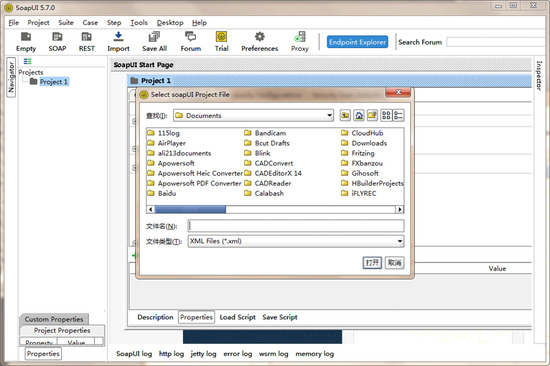The height and width of the screenshot is (366, 550).
Task: Select Project 1 in navigator tree
Action: (53, 82)
